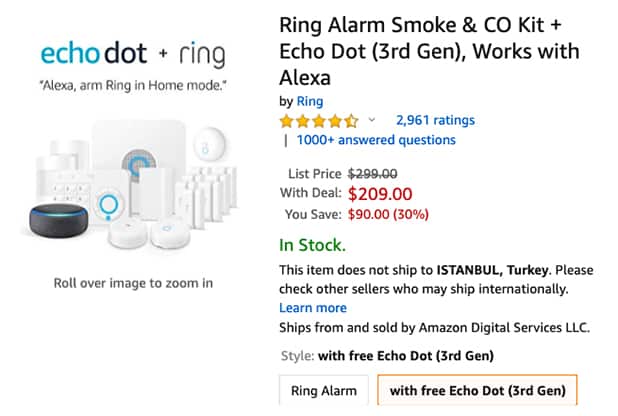Viewport: 618px width, 416px height.
Task: Click the ring logo above the image
Action: pyautogui.click(x=200, y=53)
